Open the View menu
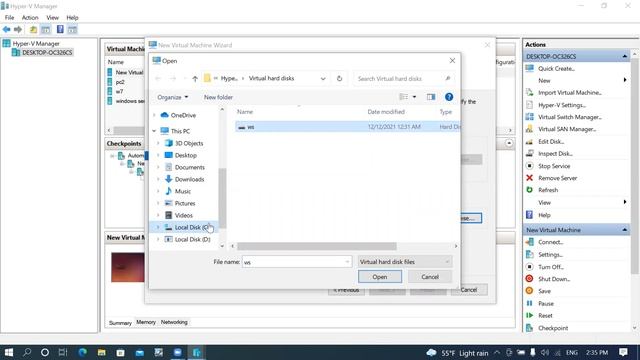640x360 pixels. tap(52, 18)
